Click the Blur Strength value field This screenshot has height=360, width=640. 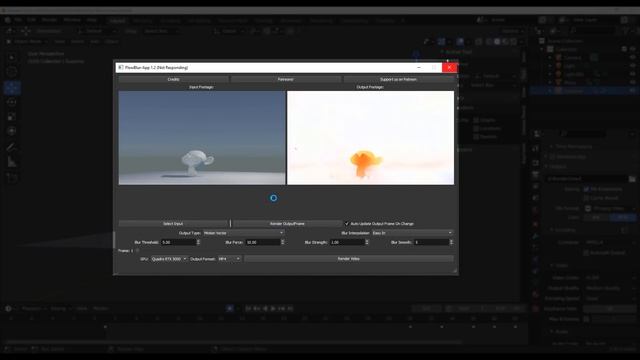[347, 242]
